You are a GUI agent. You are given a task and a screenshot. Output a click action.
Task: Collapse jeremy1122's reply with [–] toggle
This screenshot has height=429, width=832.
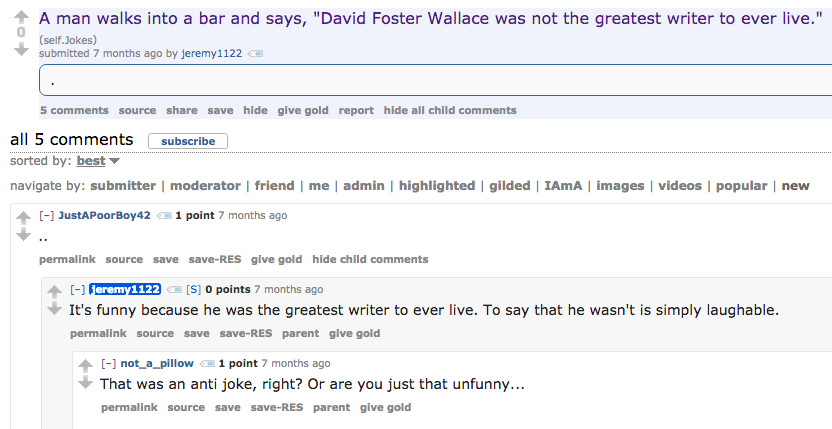coord(77,289)
